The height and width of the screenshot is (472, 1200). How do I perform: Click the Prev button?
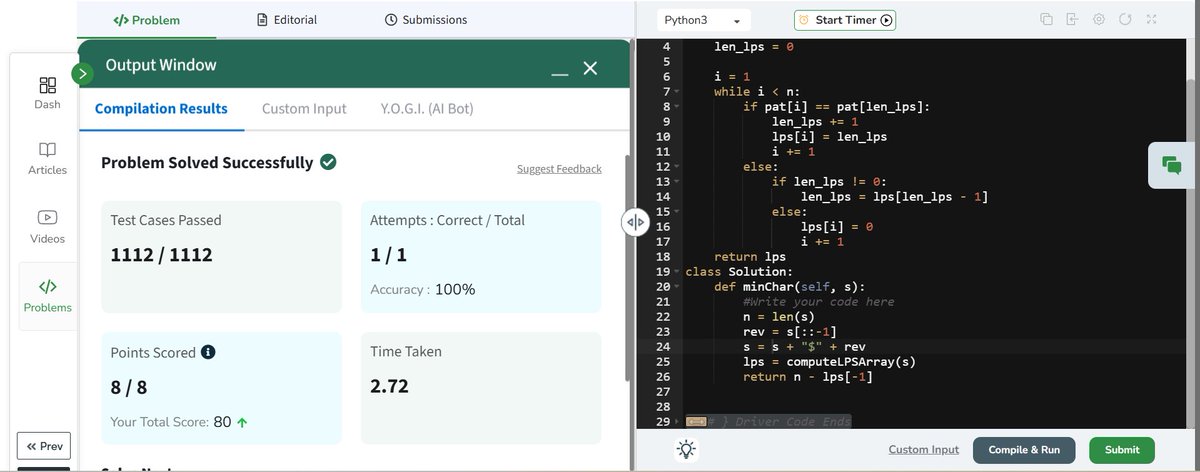tap(44, 446)
